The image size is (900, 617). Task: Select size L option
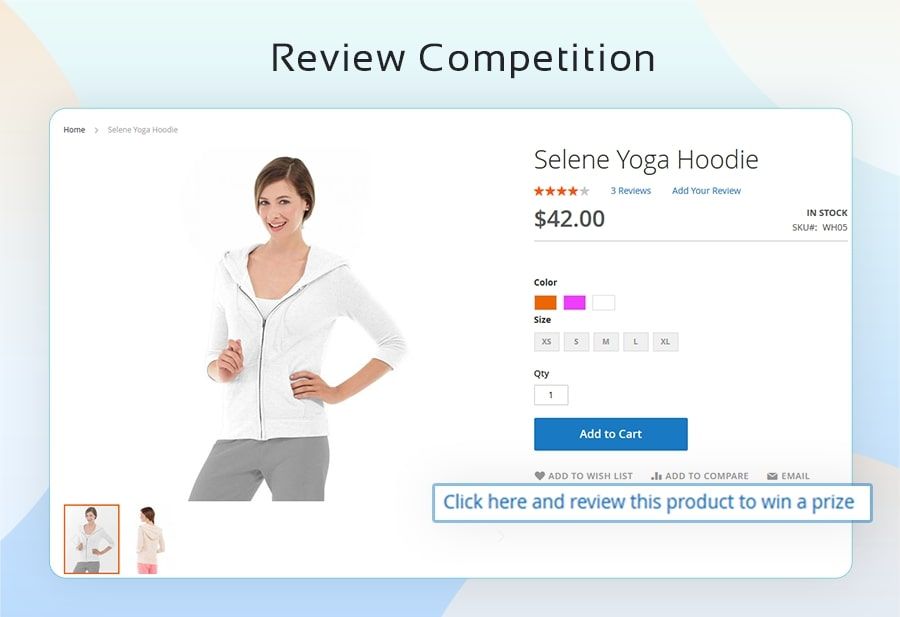635,342
